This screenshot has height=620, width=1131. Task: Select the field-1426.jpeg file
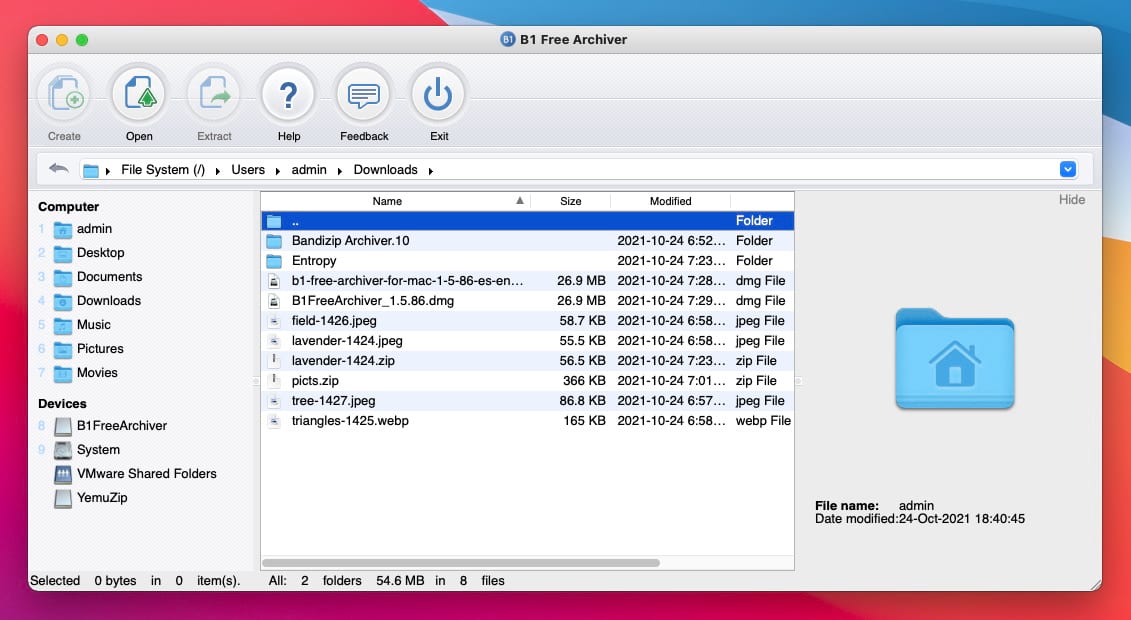tap(334, 321)
